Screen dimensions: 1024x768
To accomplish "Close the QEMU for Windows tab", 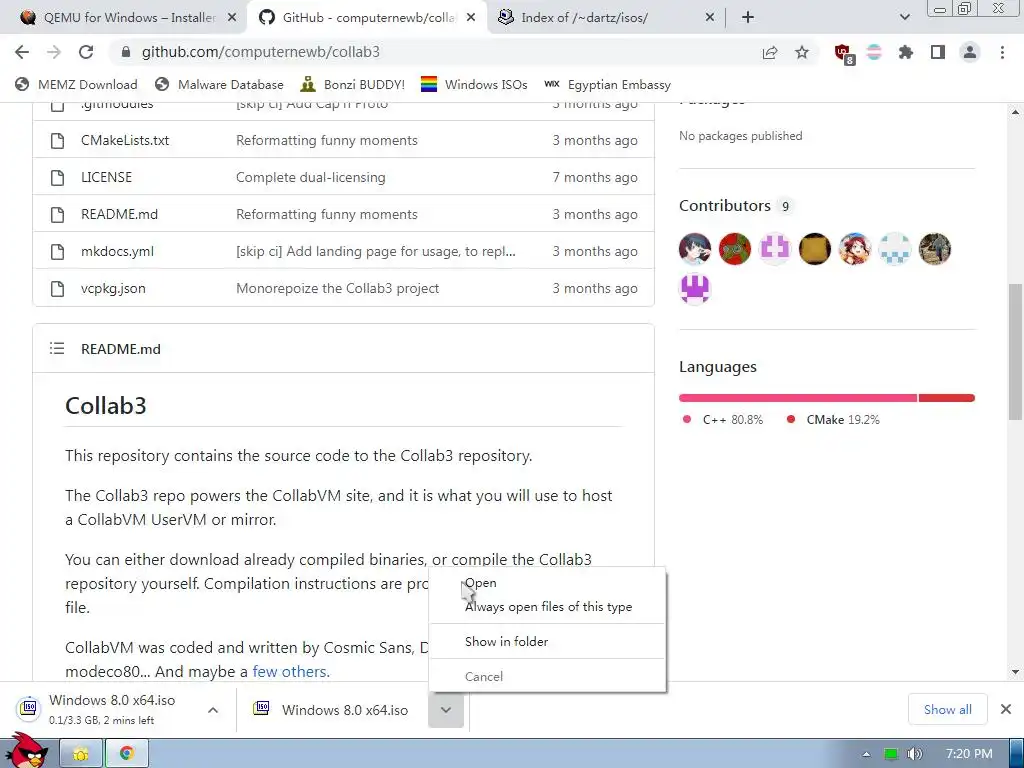I will click(232, 18).
